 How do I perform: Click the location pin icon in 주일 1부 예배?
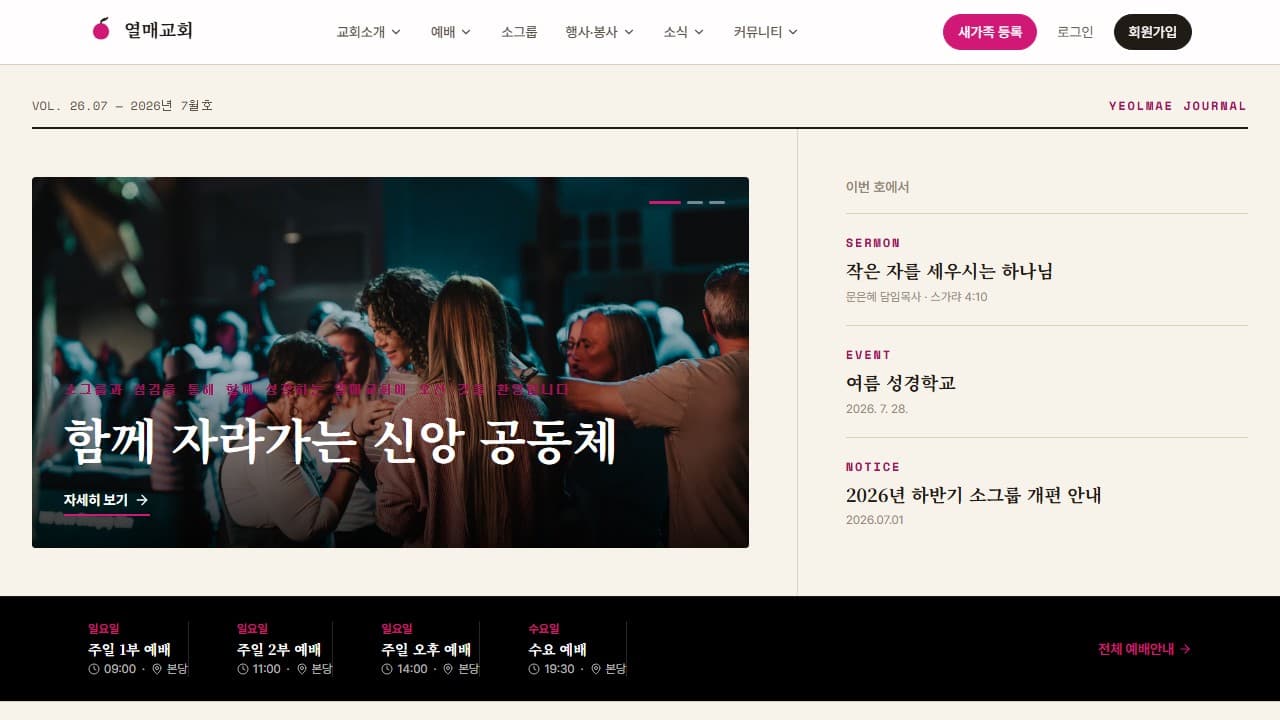click(x=157, y=669)
